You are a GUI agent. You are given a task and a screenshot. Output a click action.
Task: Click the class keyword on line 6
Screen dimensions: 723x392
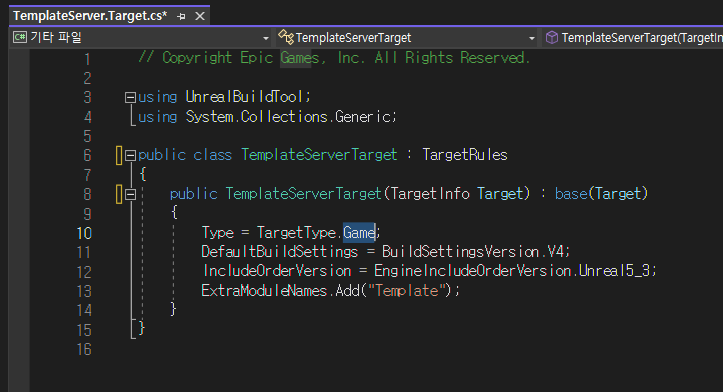[x=212, y=155]
